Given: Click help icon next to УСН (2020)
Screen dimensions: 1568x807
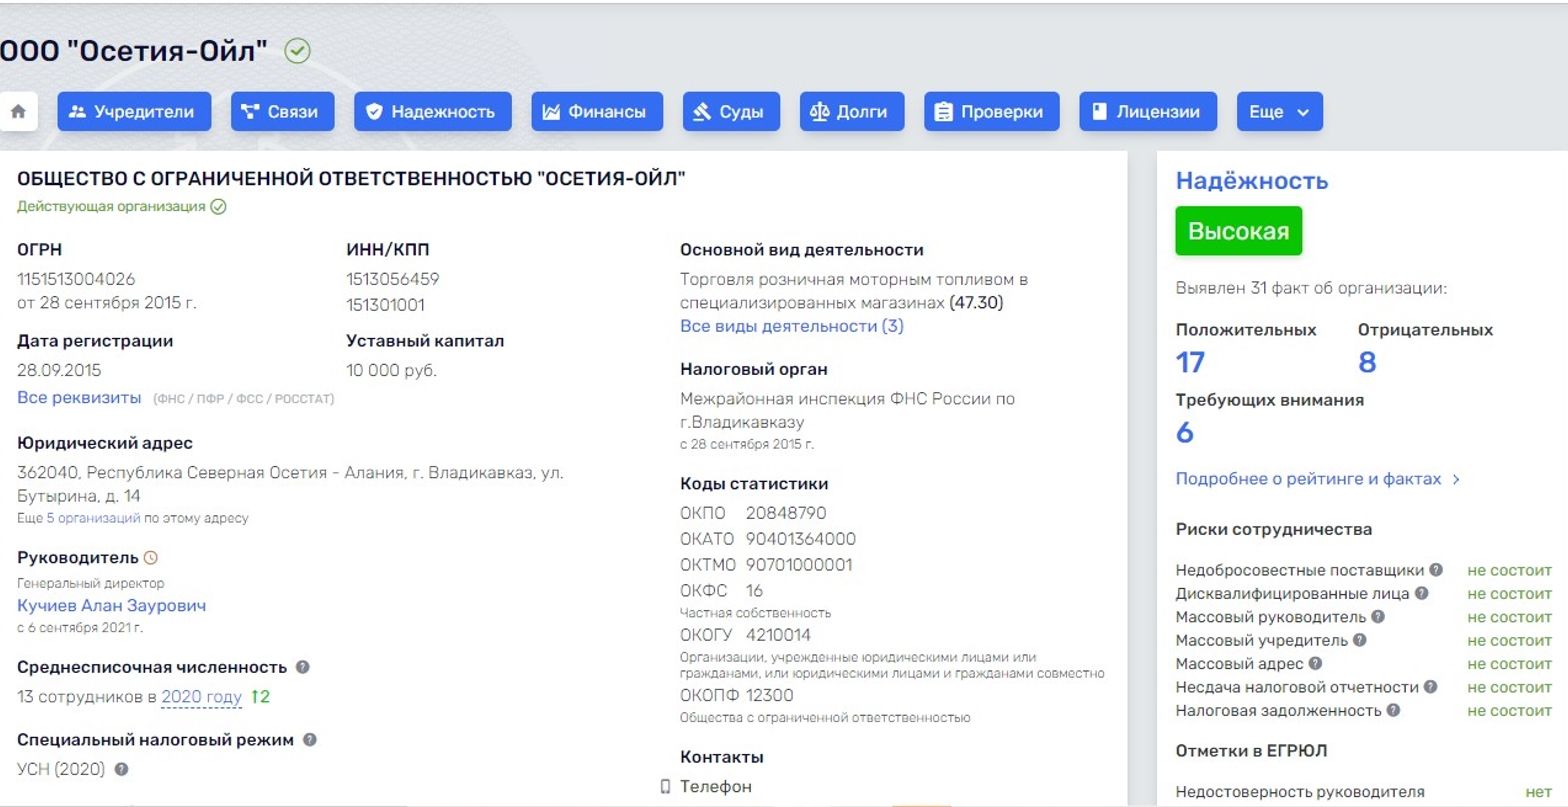Looking at the screenshot, I should click(121, 769).
